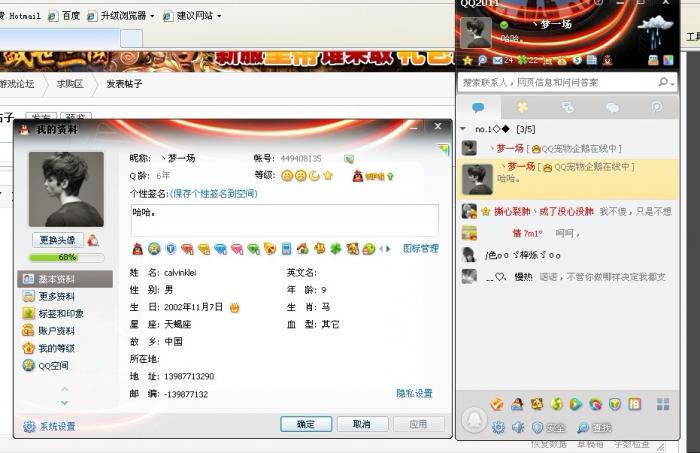Viewport: 700px width, 453px height.
Task: Click the PC manager shield app icon
Action: [x=615, y=404]
